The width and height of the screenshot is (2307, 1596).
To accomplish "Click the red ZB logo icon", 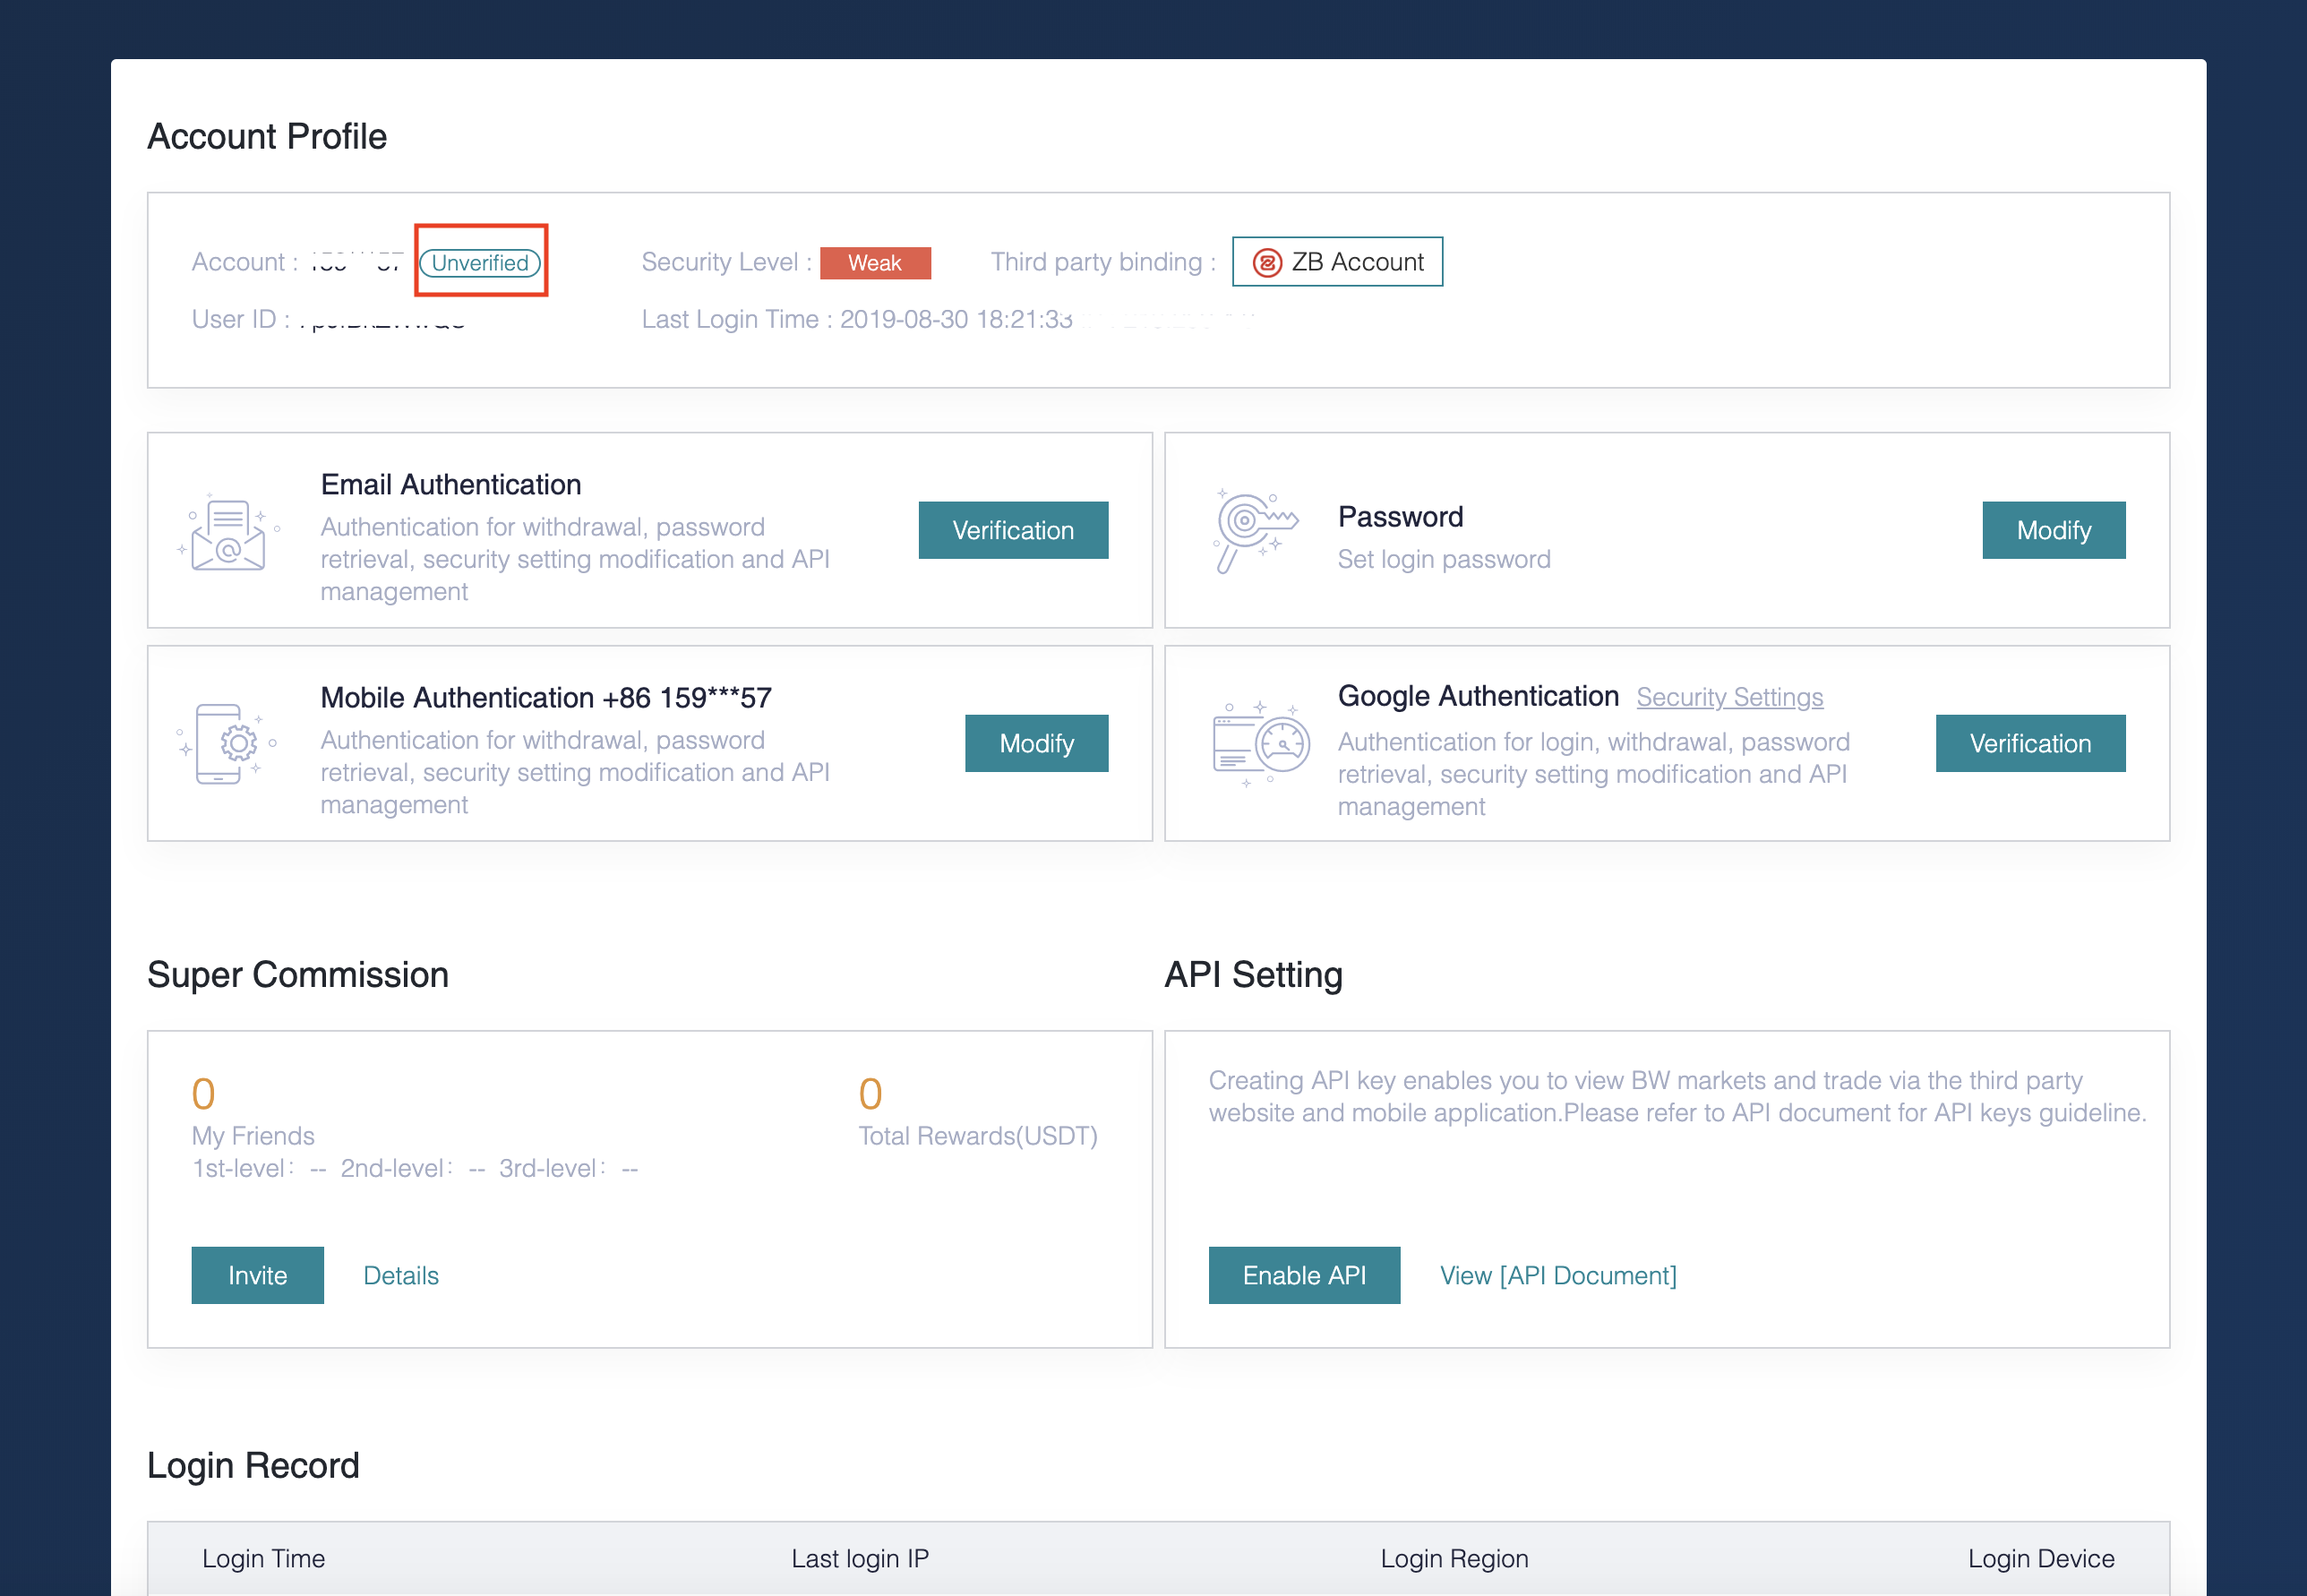I will point(1267,263).
